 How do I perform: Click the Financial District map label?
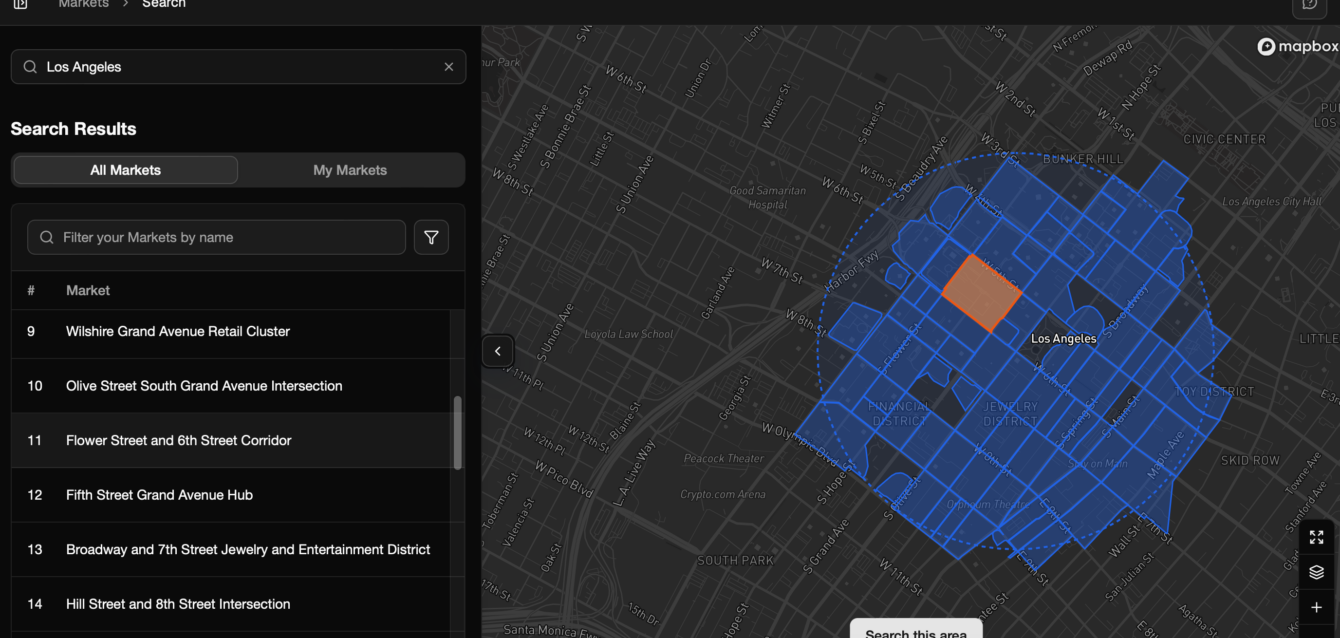[899, 414]
